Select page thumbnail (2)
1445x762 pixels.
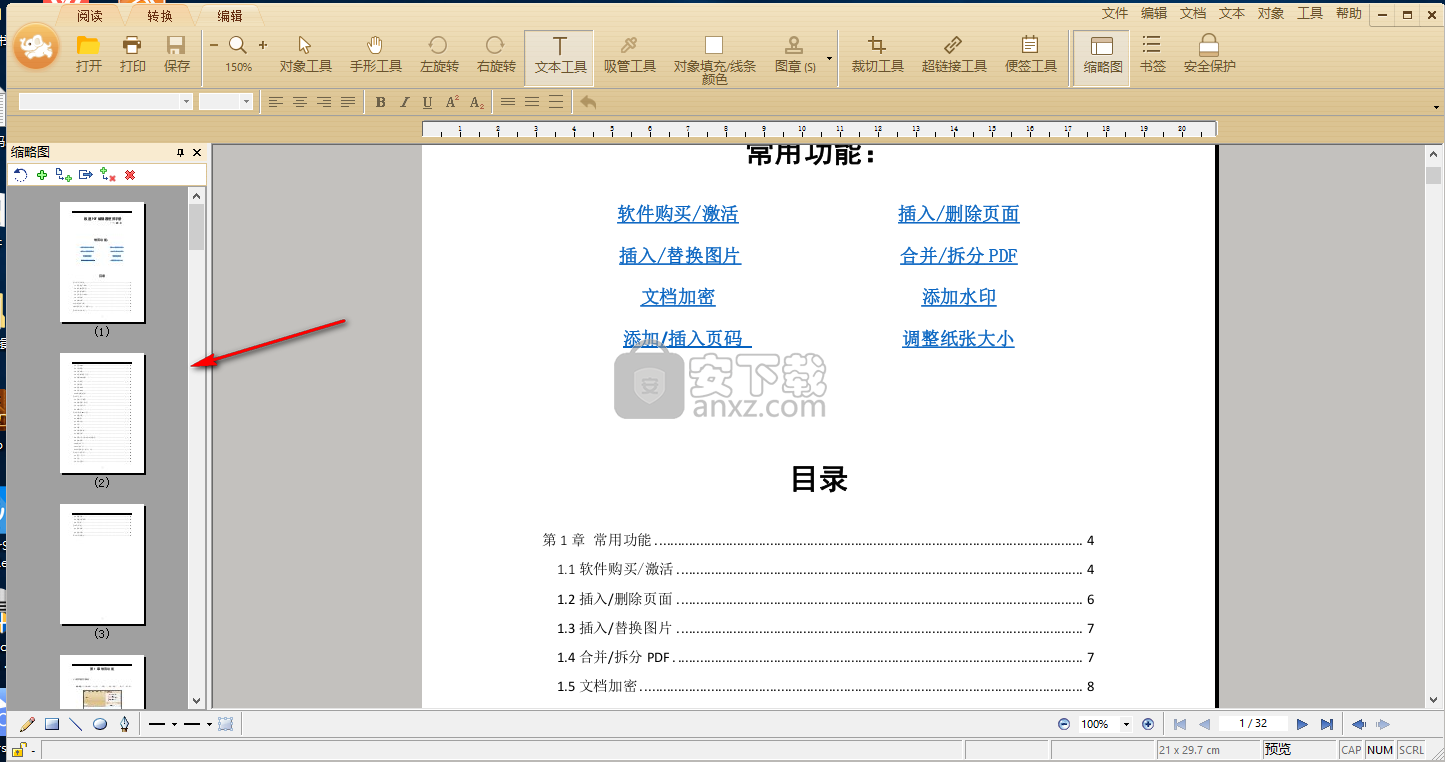102,413
